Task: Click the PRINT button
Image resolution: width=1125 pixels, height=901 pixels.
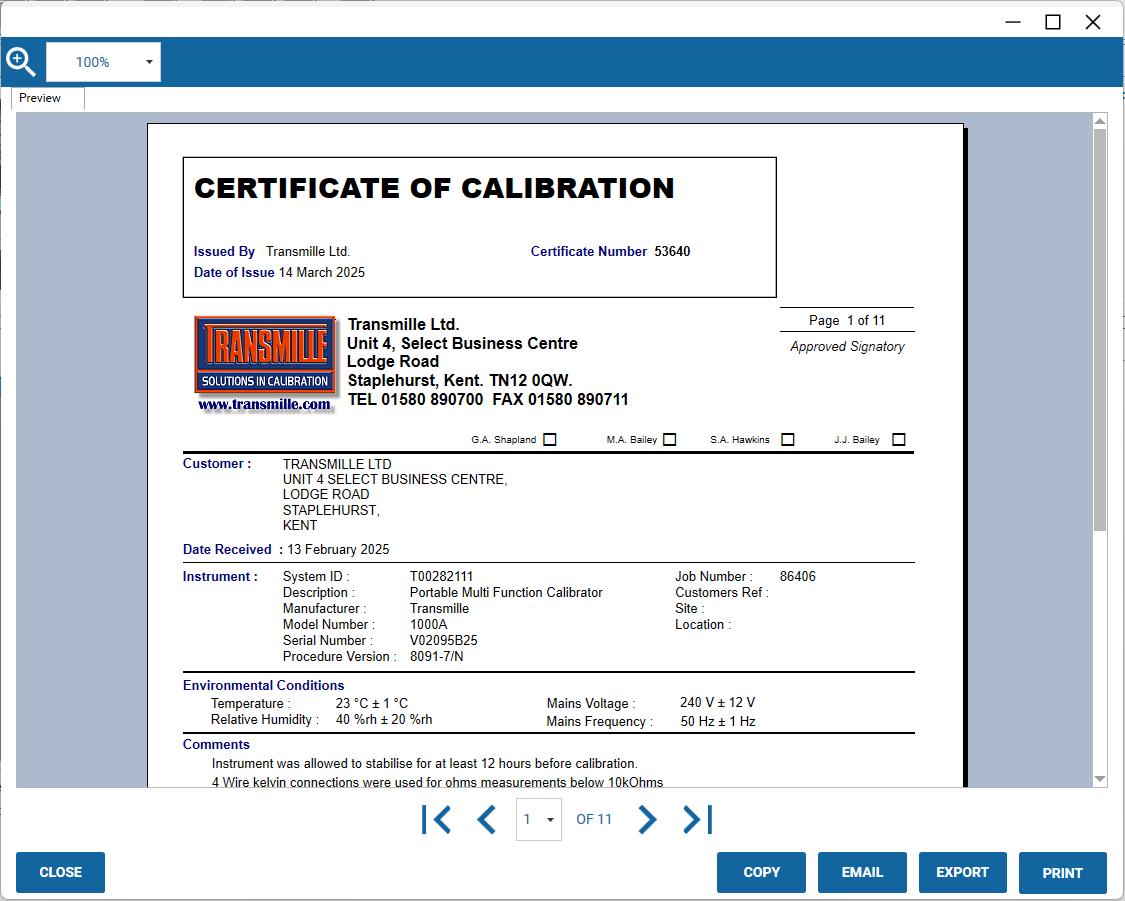Action: pos(1063,872)
